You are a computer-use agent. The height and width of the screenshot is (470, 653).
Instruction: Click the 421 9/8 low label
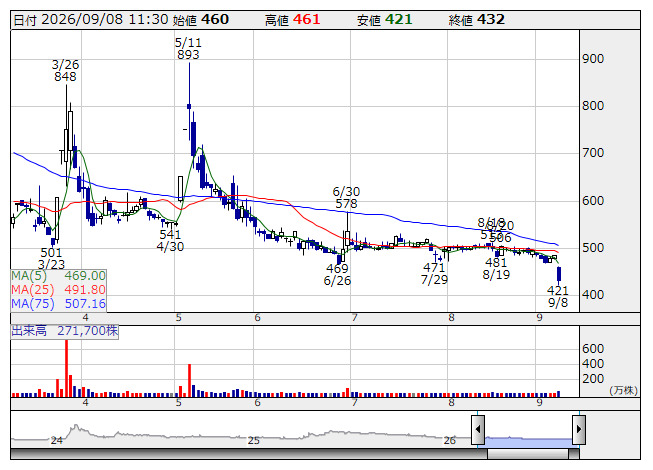(558, 296)
